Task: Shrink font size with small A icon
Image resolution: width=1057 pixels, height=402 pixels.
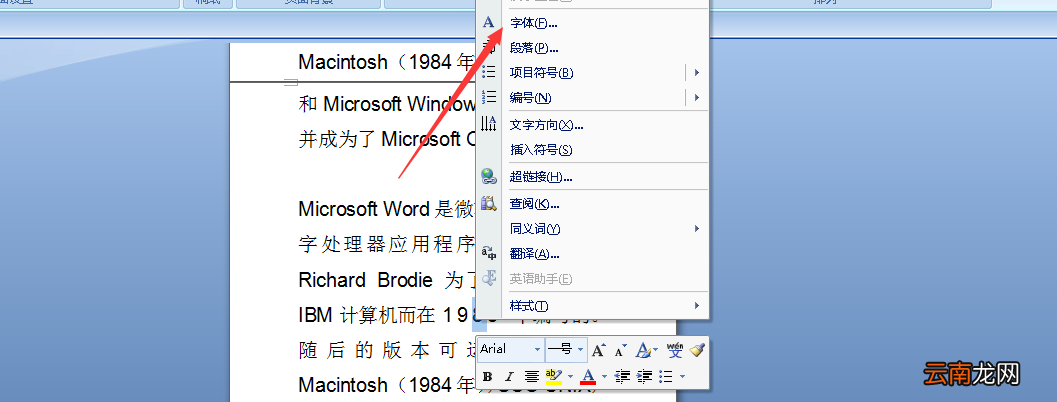Action: tap(621, 349)
